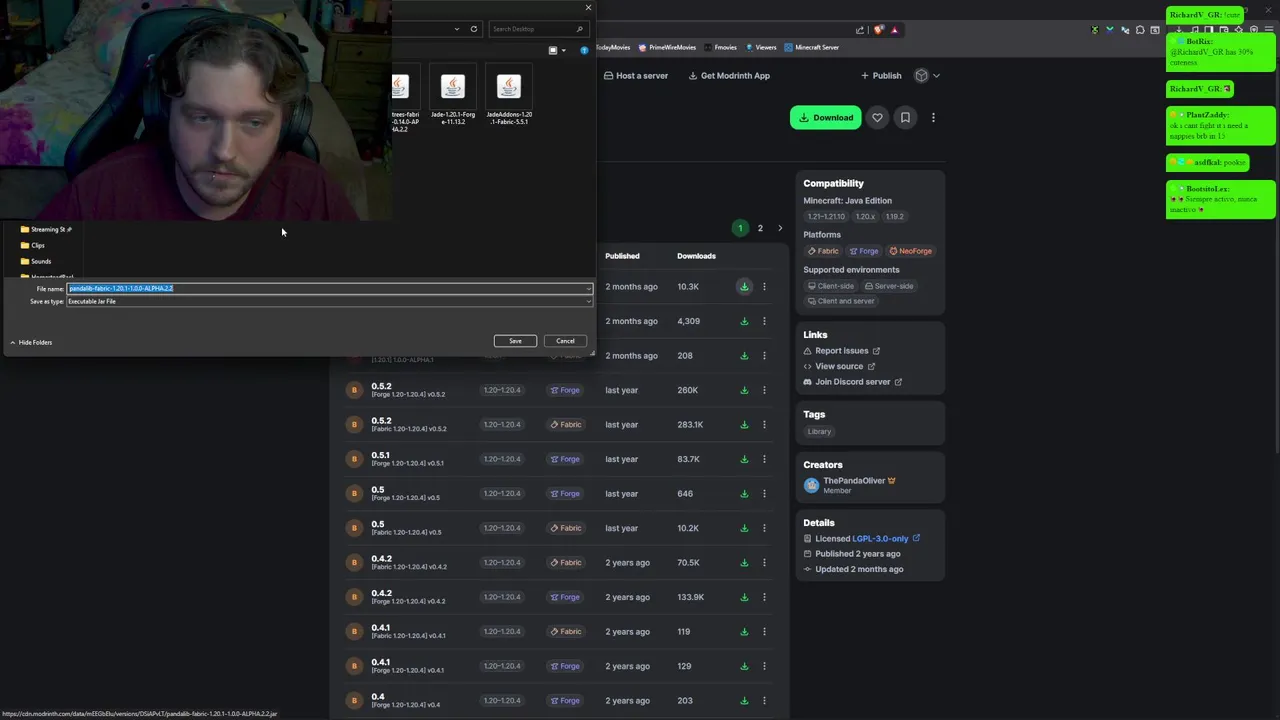Expand the address path history dropdown
This screenshot has width=1280, height=720.
(x=457, y=29)
